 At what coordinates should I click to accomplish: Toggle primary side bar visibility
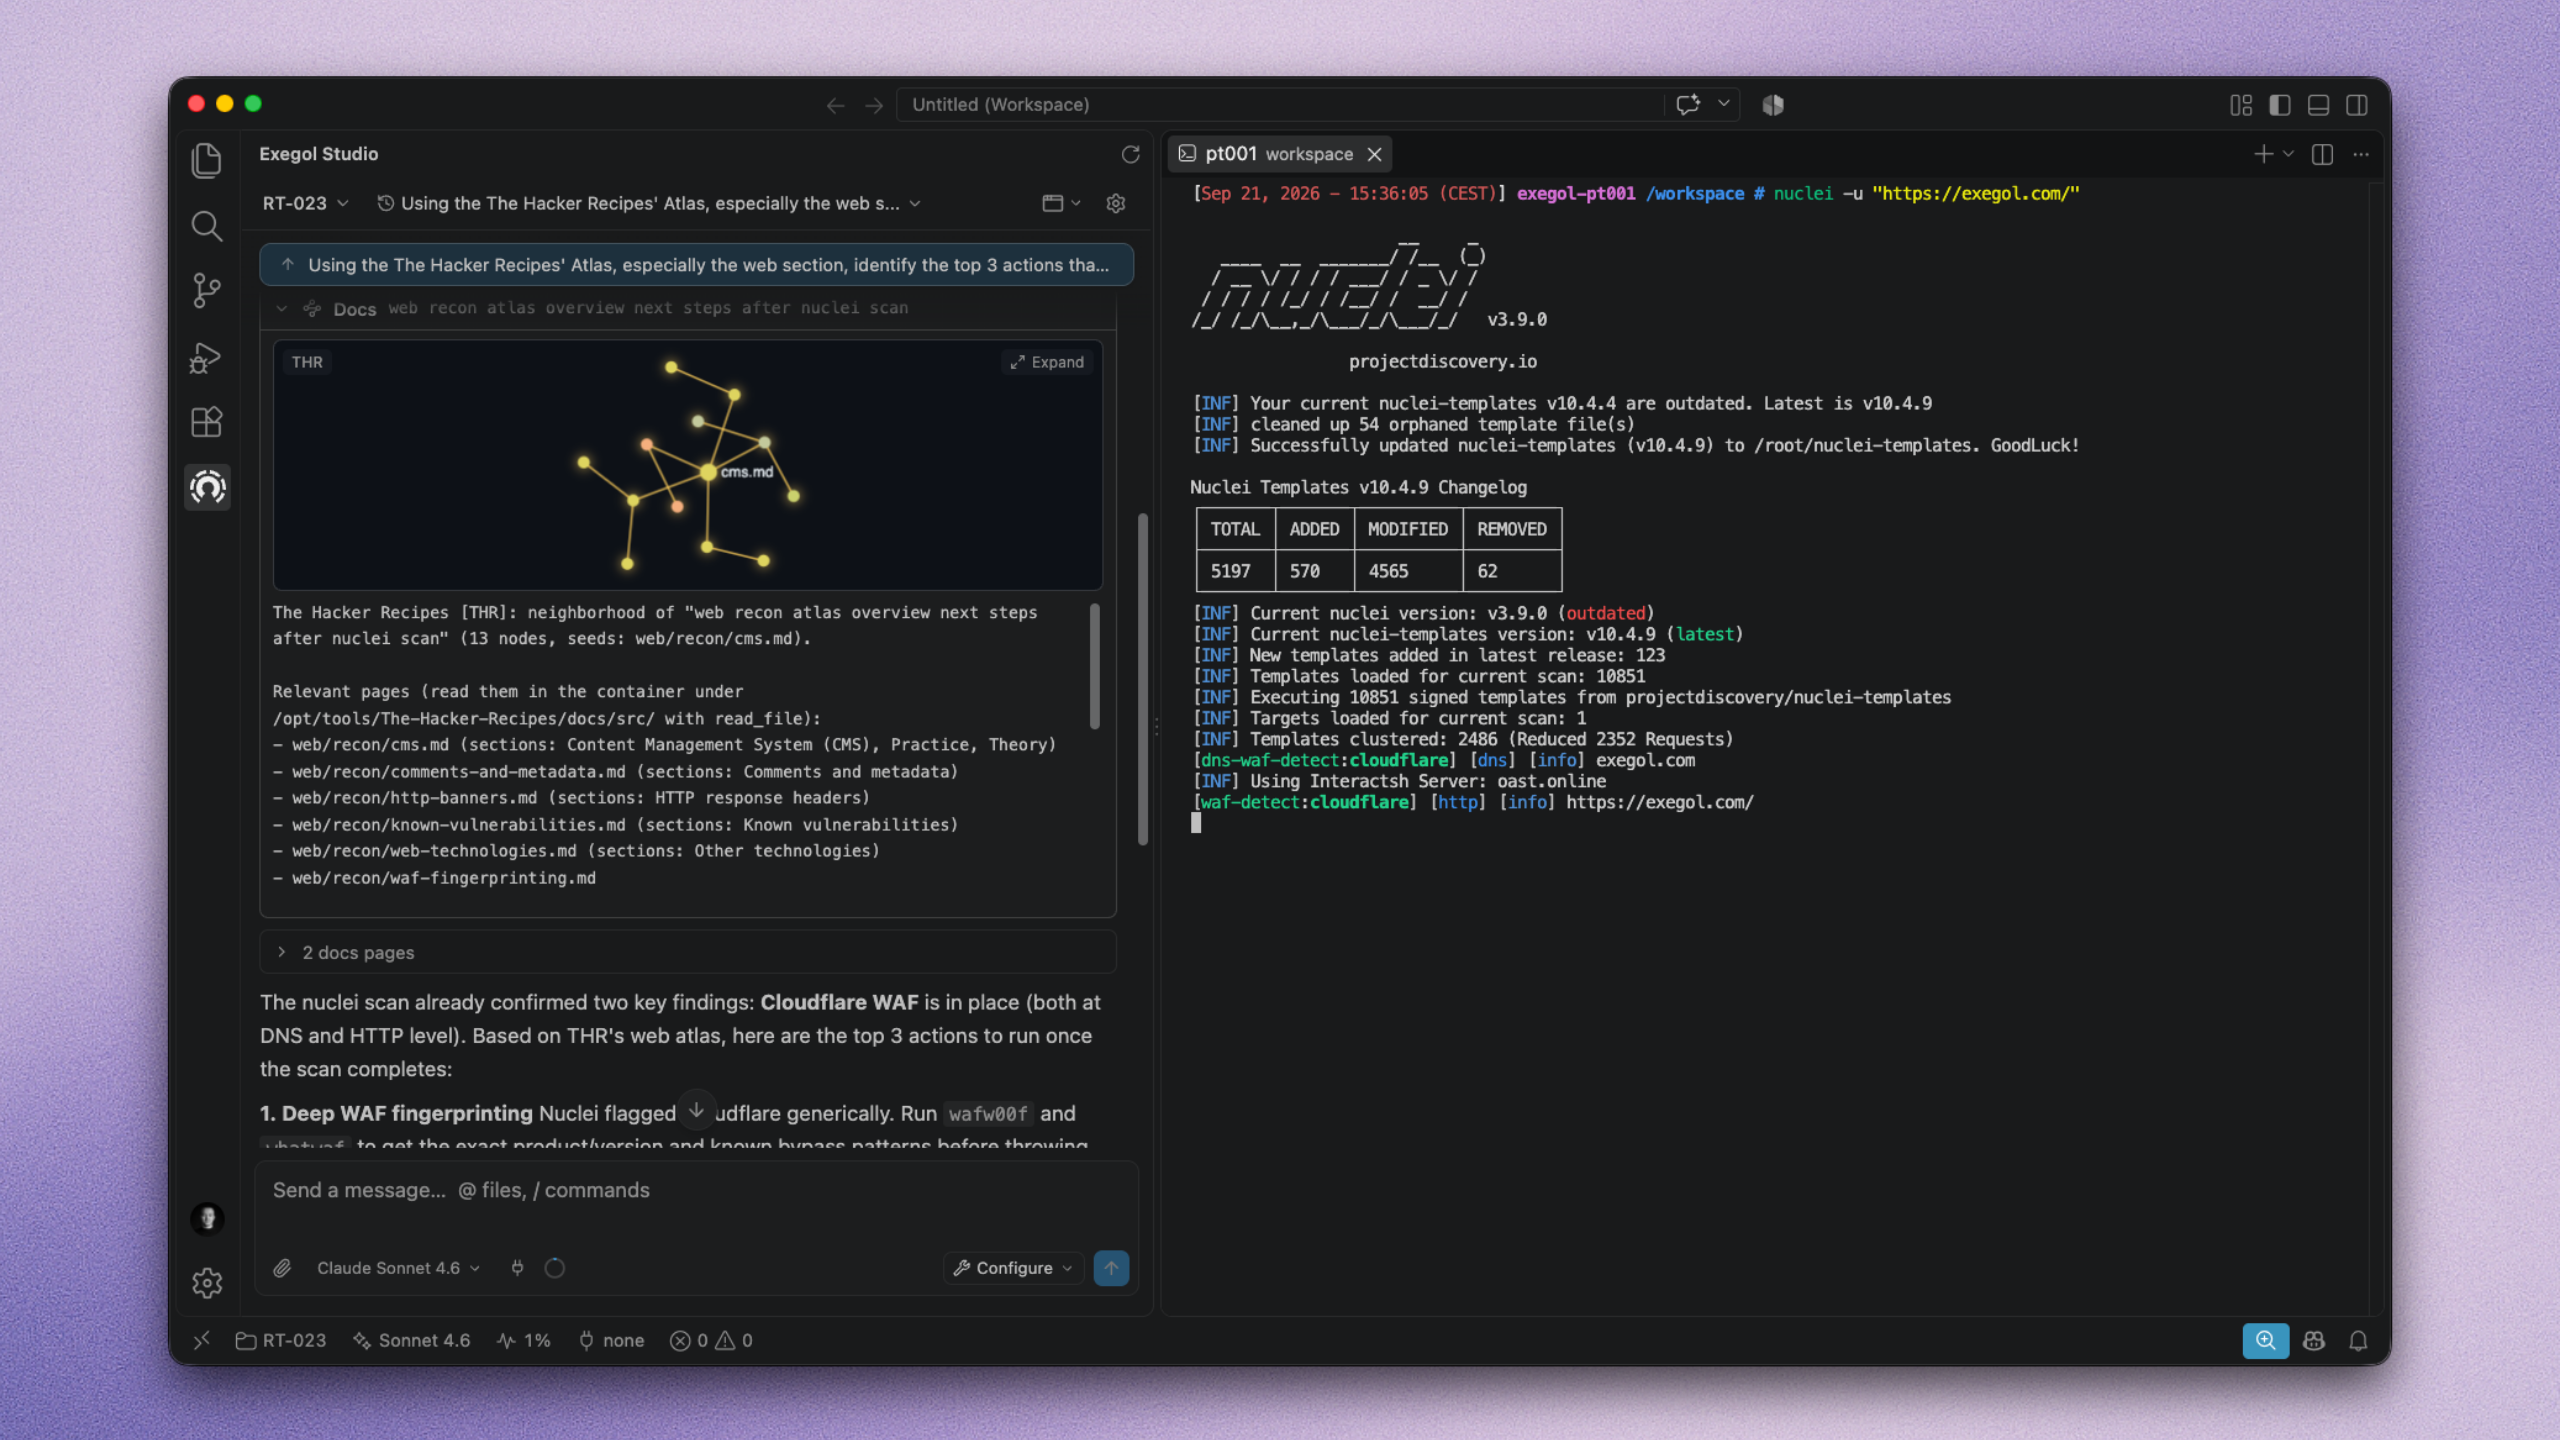click(2279, 105)
